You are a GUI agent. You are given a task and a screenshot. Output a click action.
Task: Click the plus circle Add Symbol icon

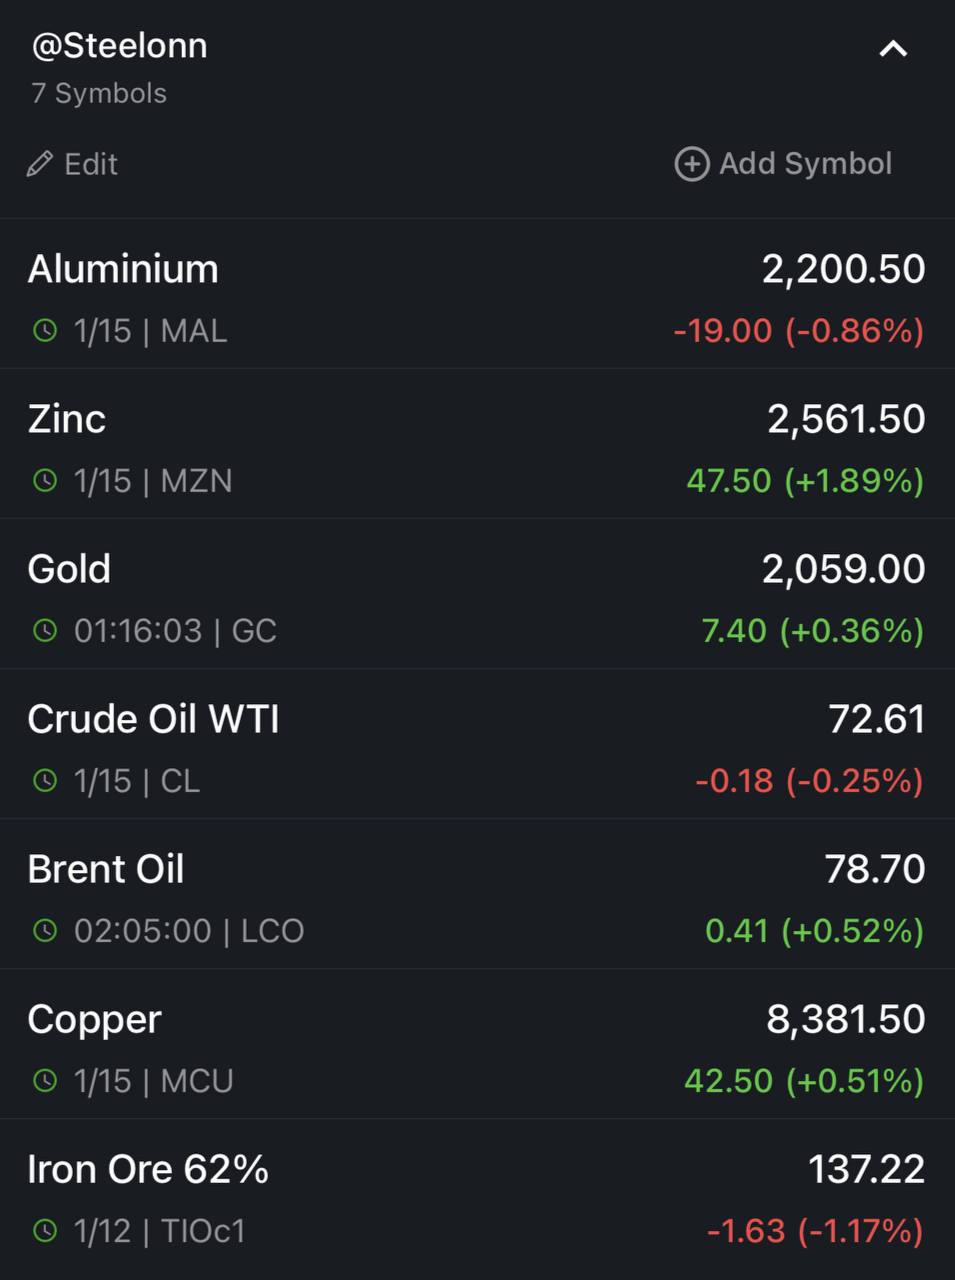coord(692,164)
